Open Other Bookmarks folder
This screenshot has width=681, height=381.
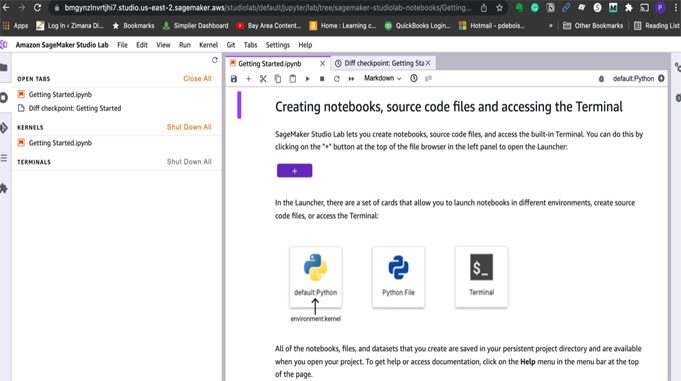tap(593, 26)
